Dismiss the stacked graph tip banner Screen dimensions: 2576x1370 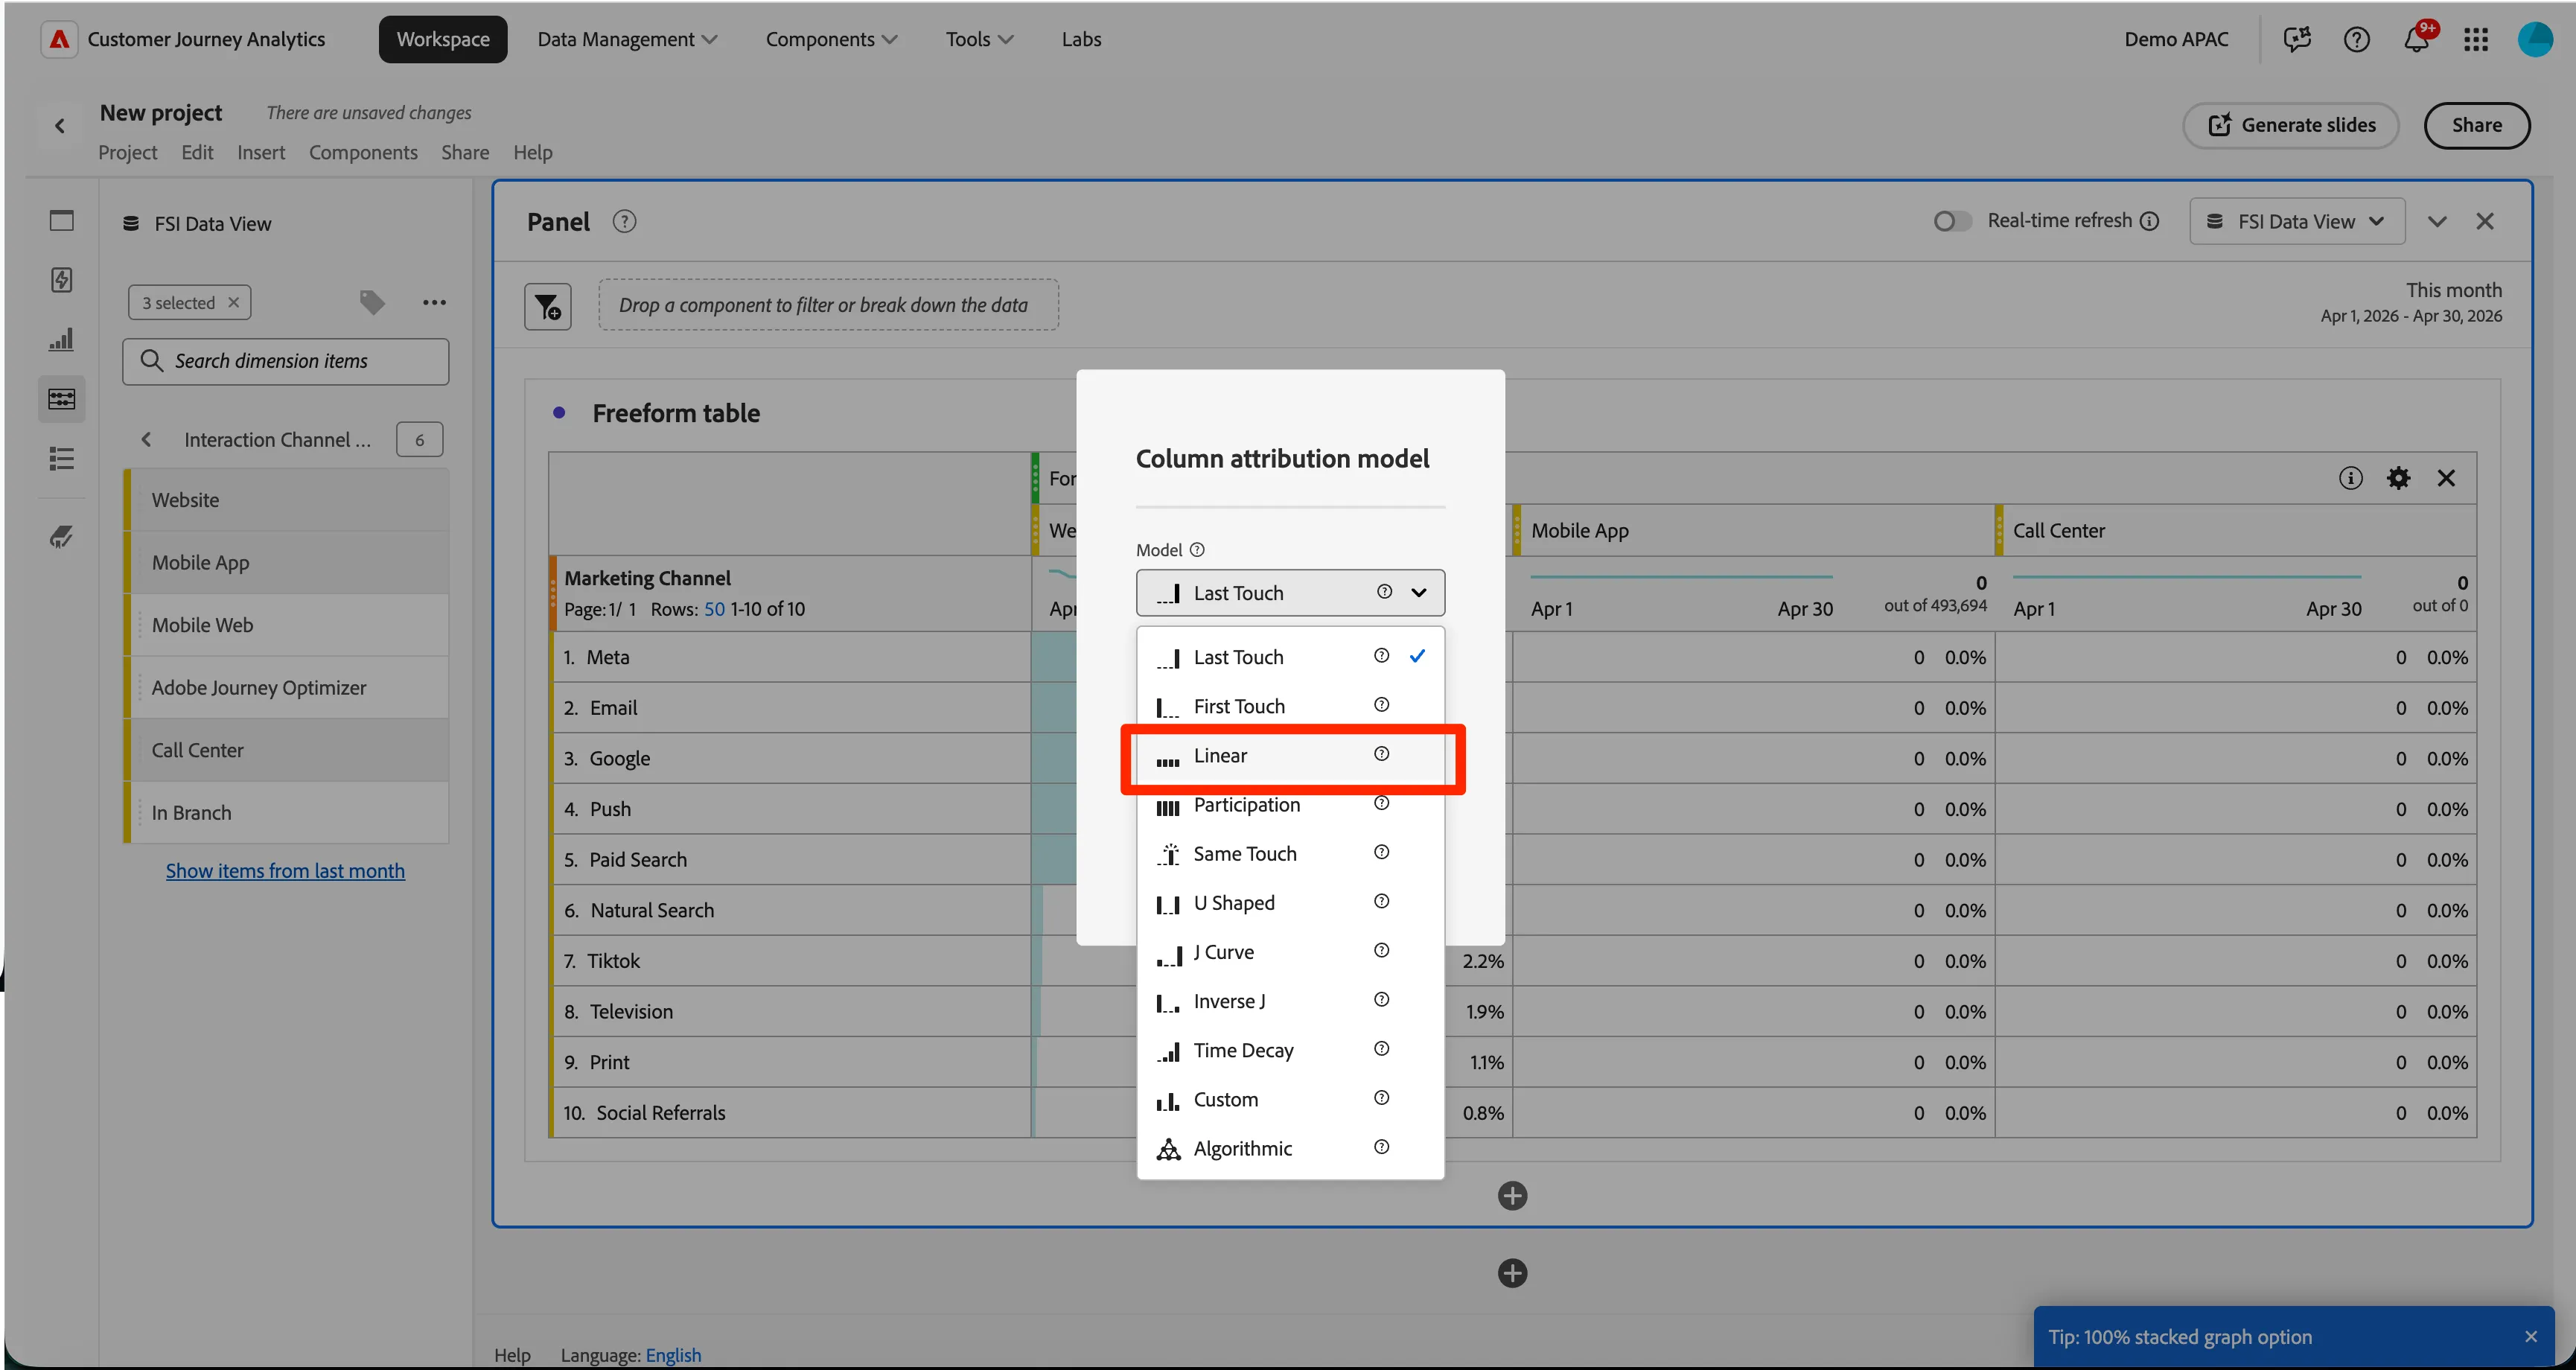[2530, 1336]
